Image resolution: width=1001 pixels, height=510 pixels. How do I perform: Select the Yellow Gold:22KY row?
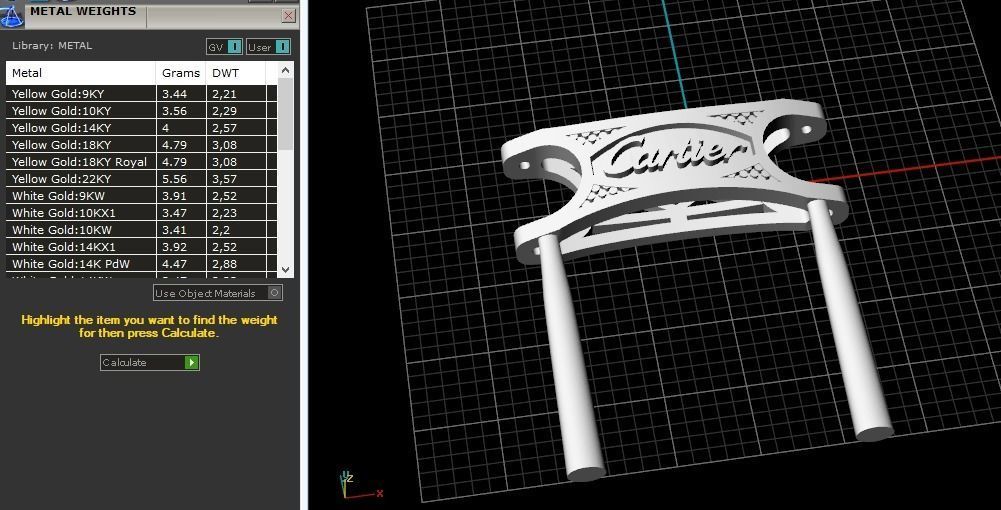[x=142, y=179]
